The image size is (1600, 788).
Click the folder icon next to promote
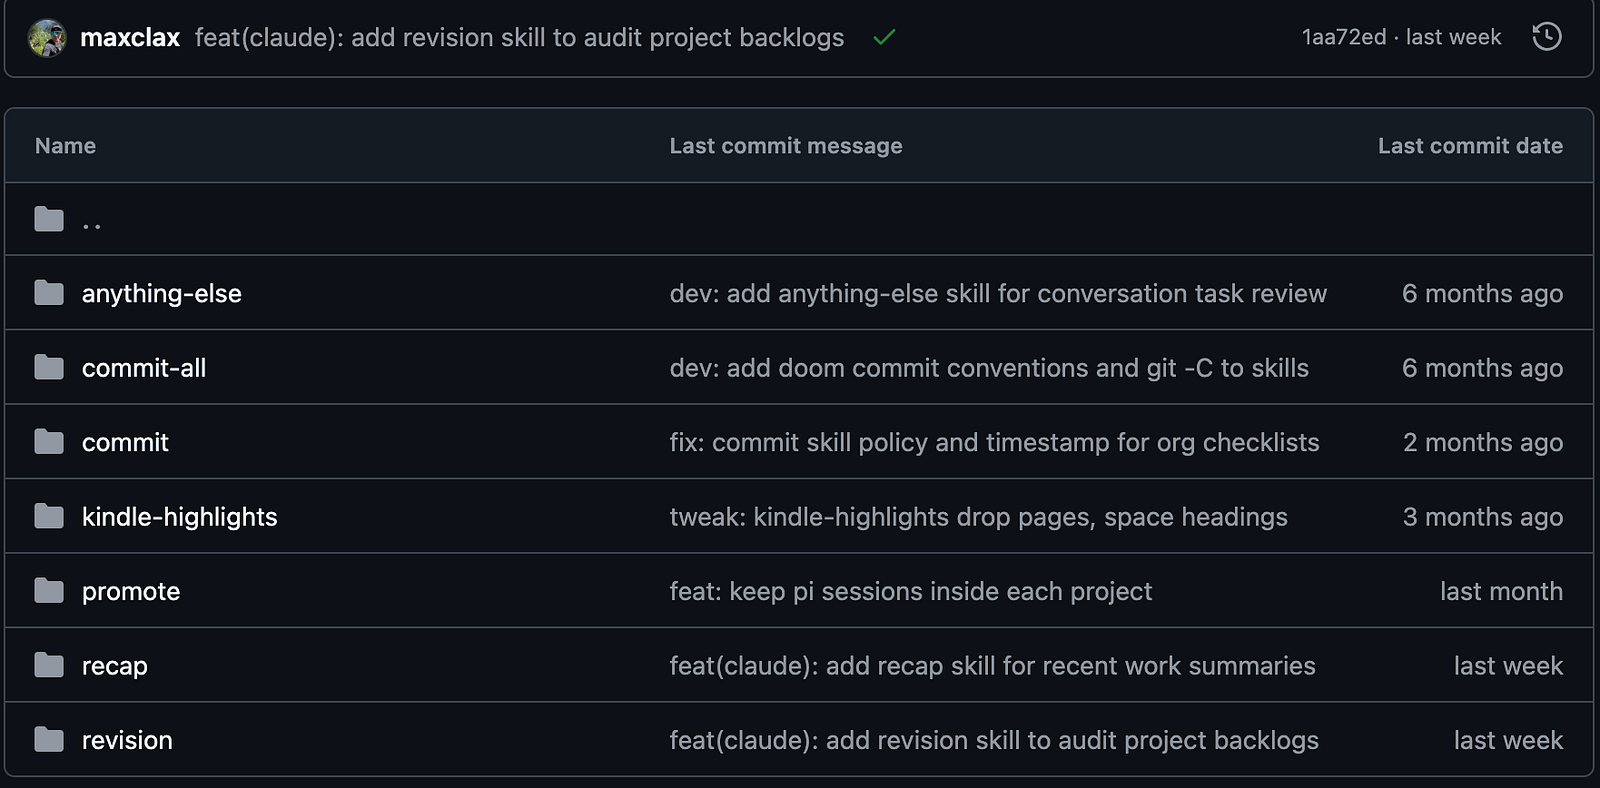49,591
